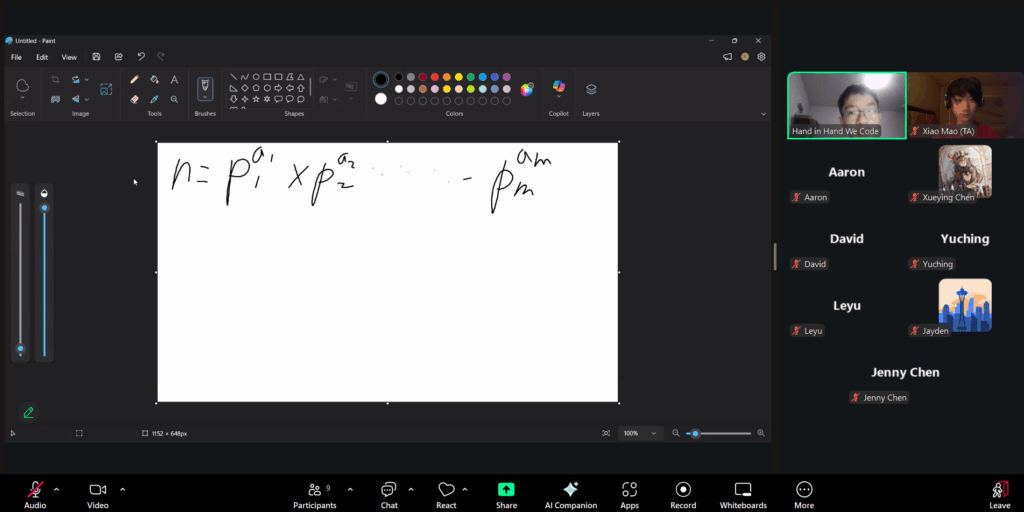
Task: Expand the audio options arrow
Action: 56,489
